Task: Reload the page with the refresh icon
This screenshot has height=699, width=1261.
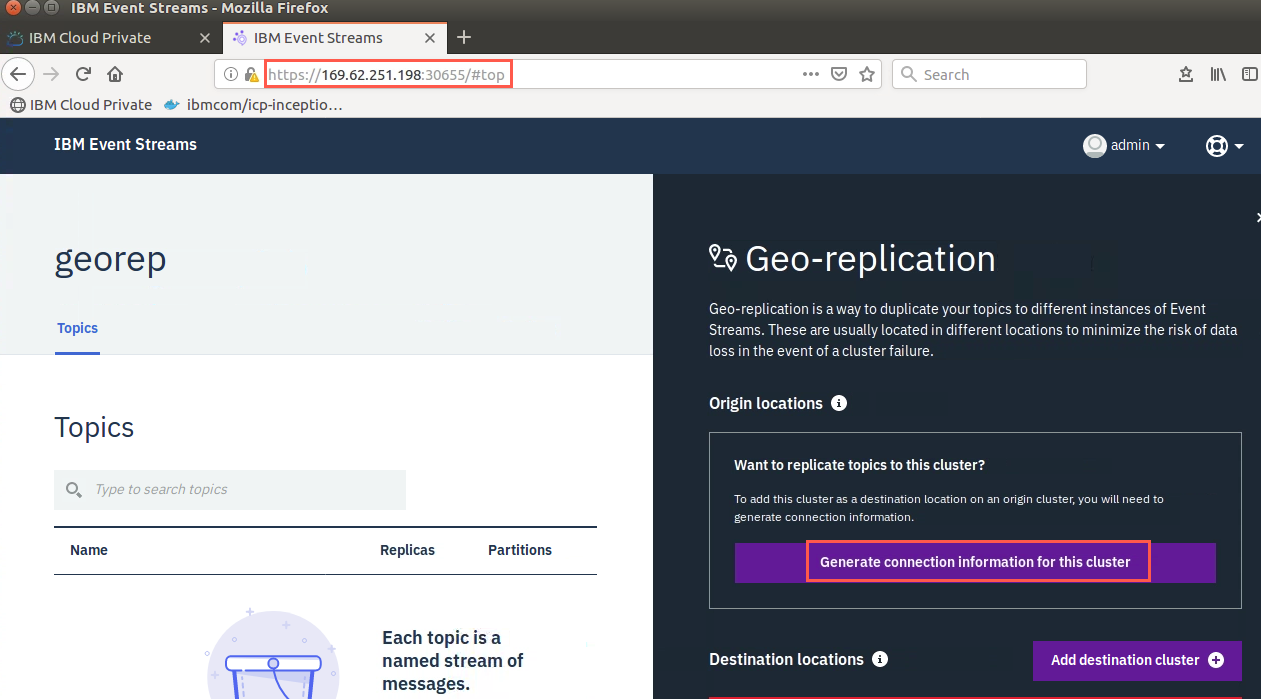Action: click(x=84, y=74)
